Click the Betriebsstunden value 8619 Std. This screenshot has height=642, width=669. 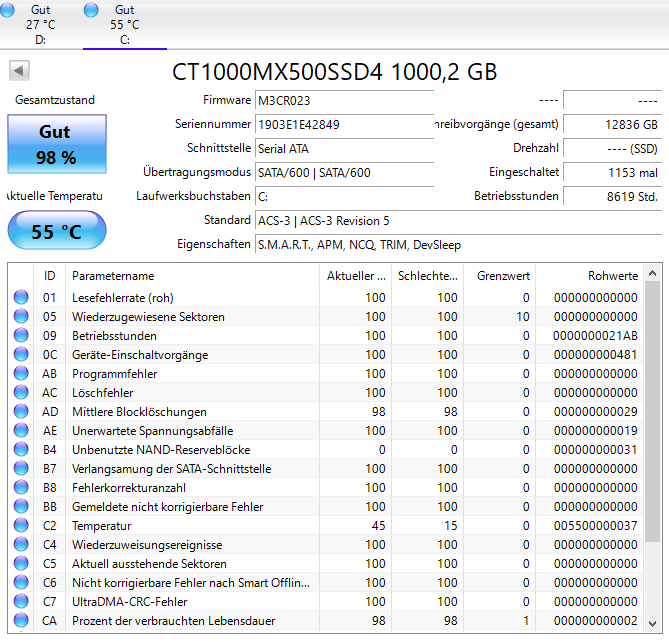(612, 197)
